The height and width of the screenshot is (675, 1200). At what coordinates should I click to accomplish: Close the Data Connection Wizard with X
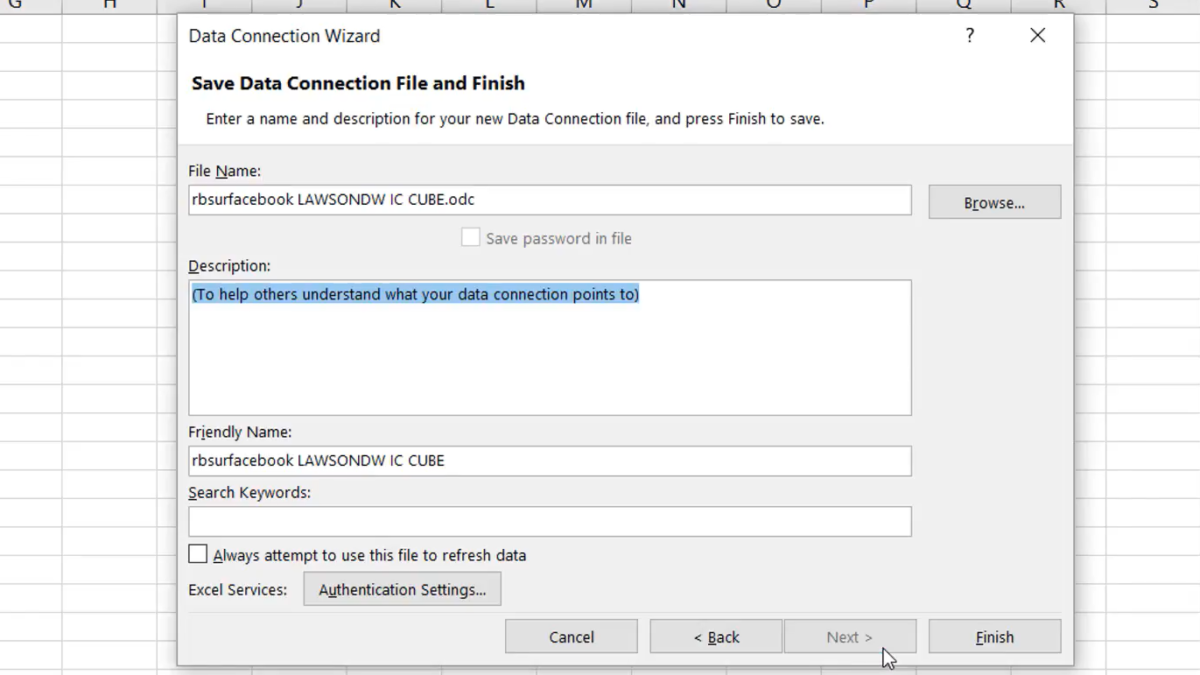click(1037, 35)
